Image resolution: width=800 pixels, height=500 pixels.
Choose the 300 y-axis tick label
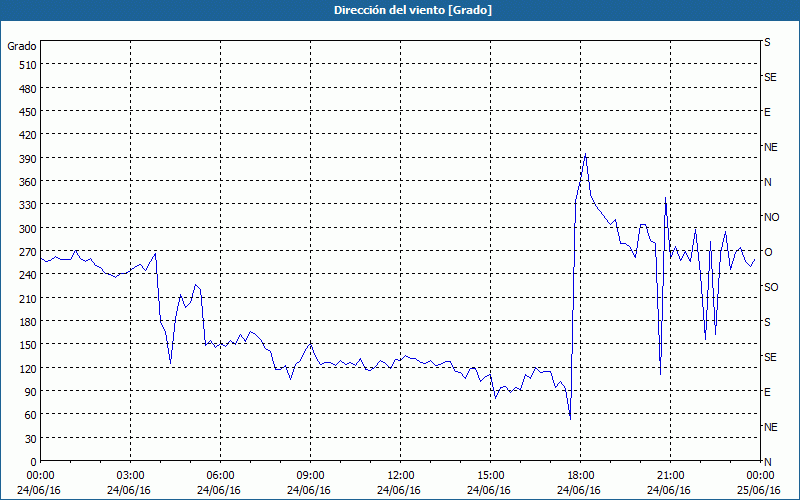click(29, 229)
